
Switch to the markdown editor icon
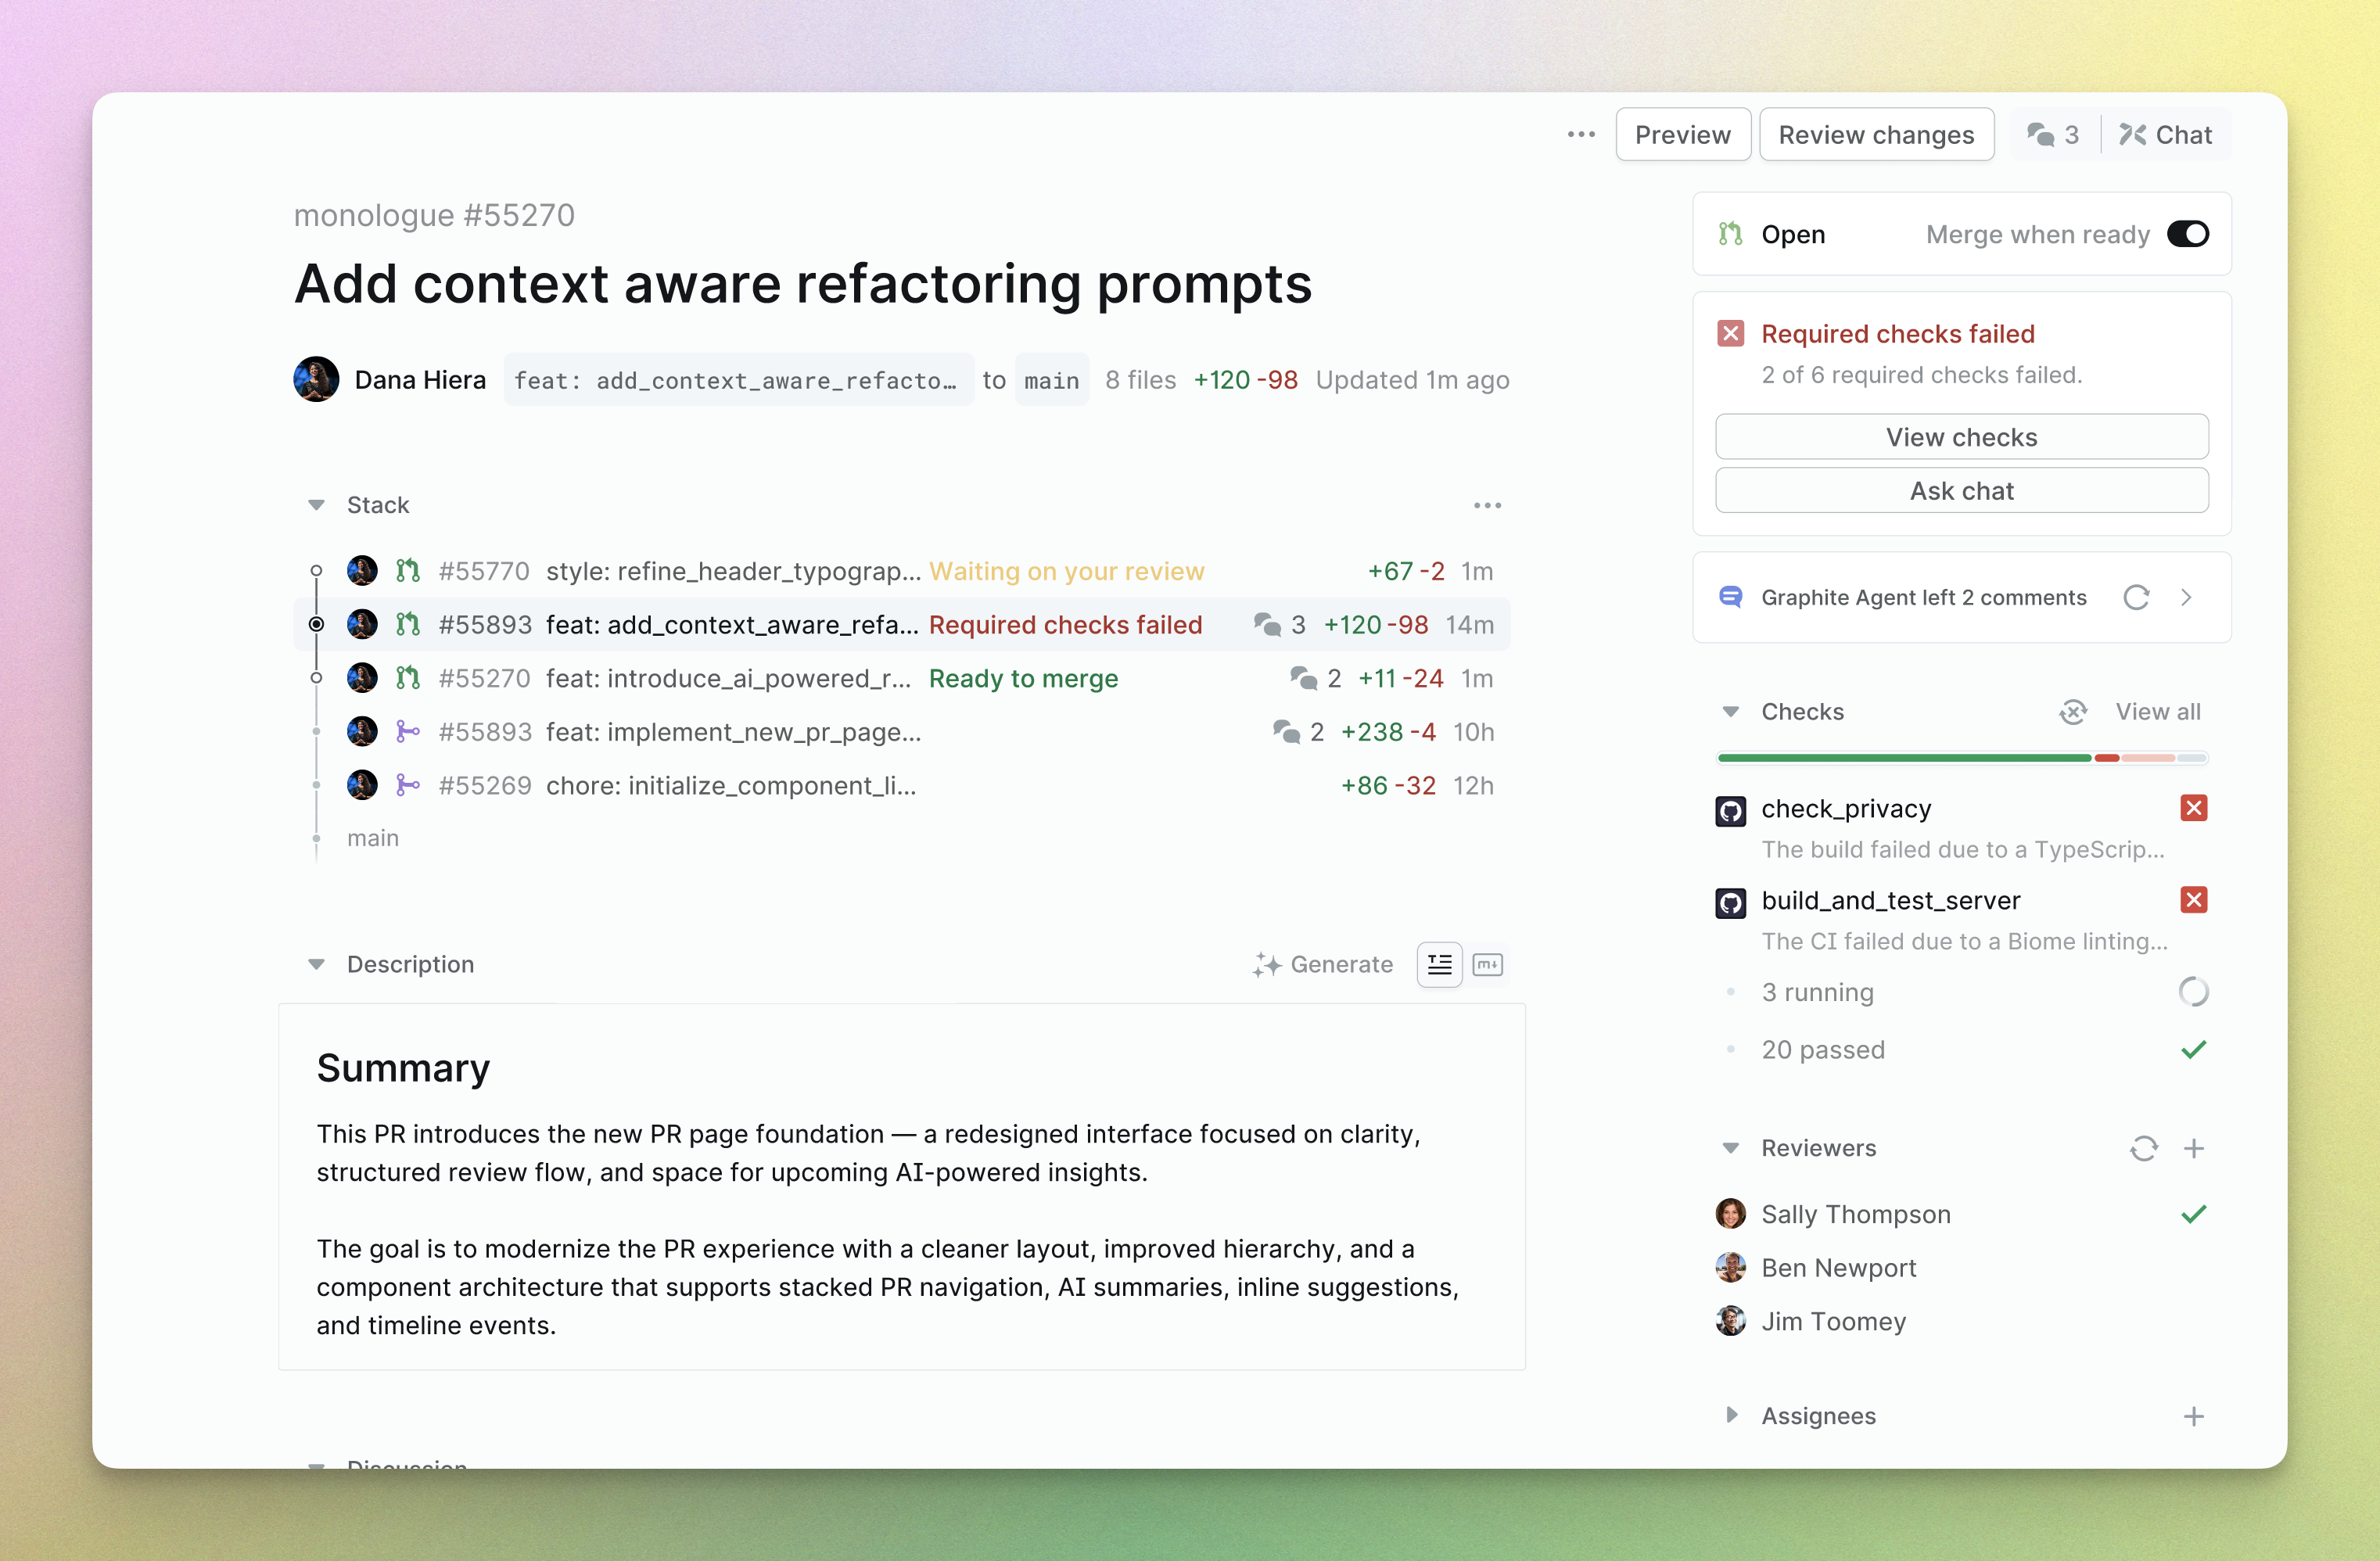[1488, 964]
